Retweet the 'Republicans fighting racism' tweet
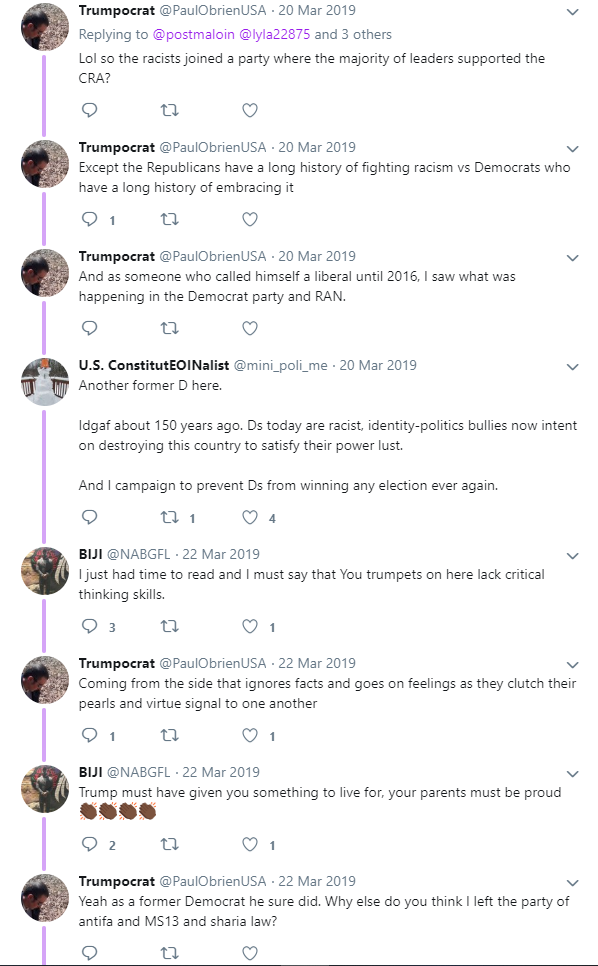 click(x=169, y=219)
